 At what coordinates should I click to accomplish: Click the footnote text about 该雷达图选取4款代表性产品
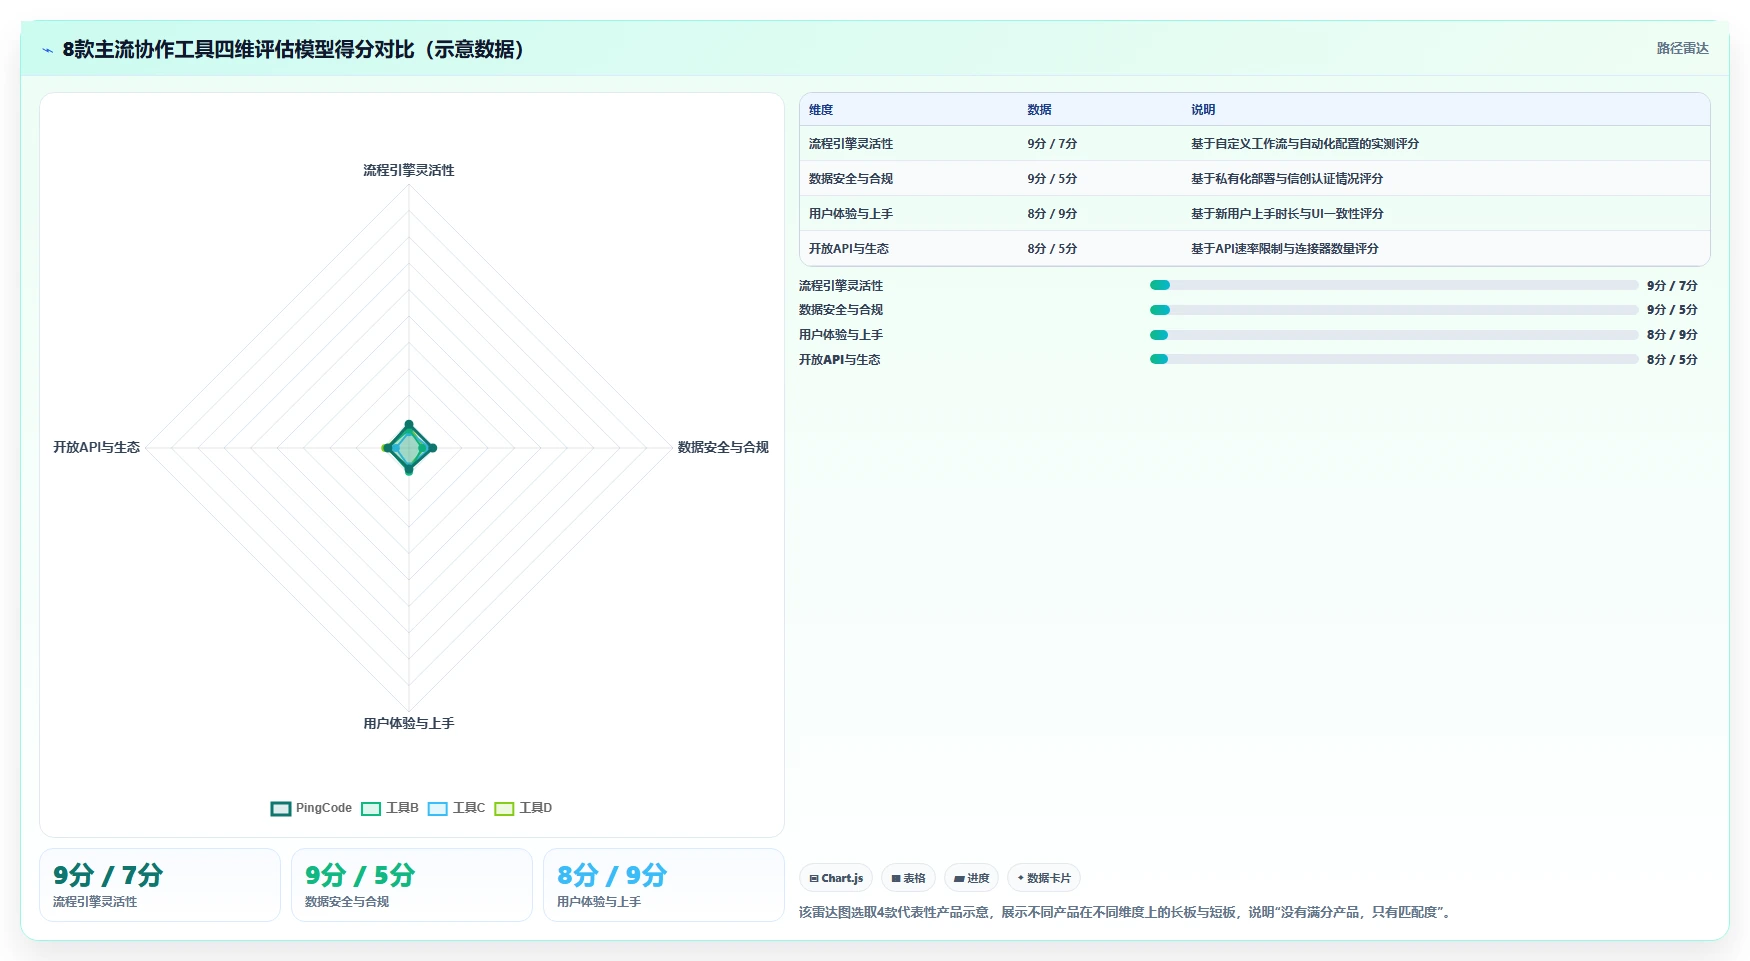[x=1125, y=912]
